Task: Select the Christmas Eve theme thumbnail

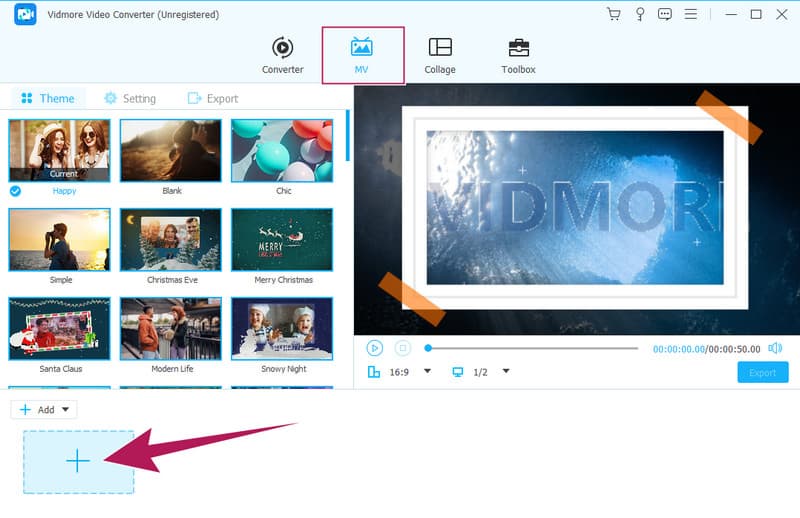Action: pyautogui.click(x=171, y=239)
